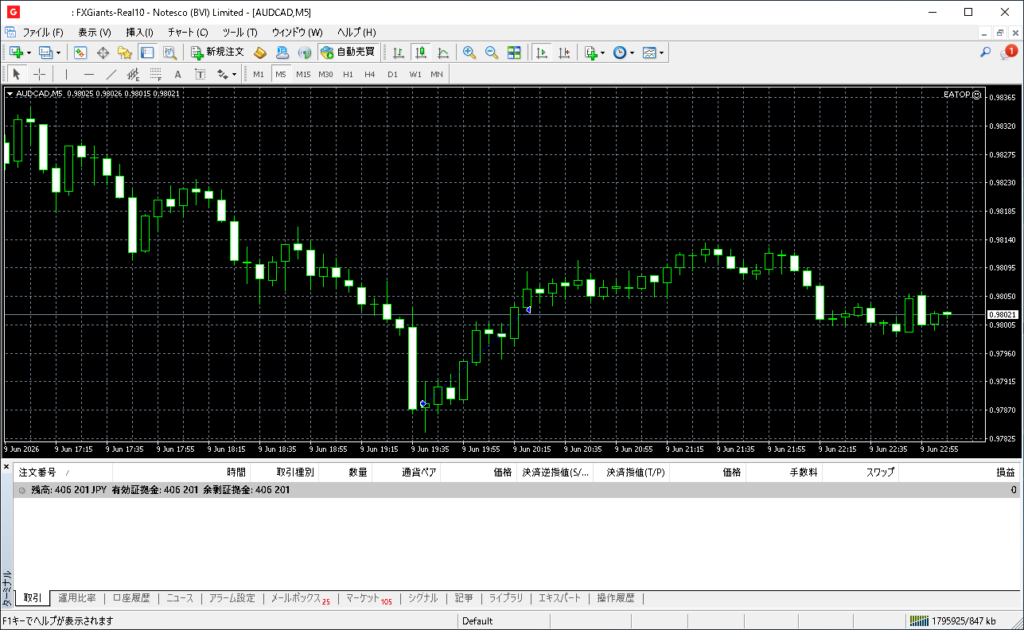
Task: Select the crosshair tool
Action: (39, 74)
